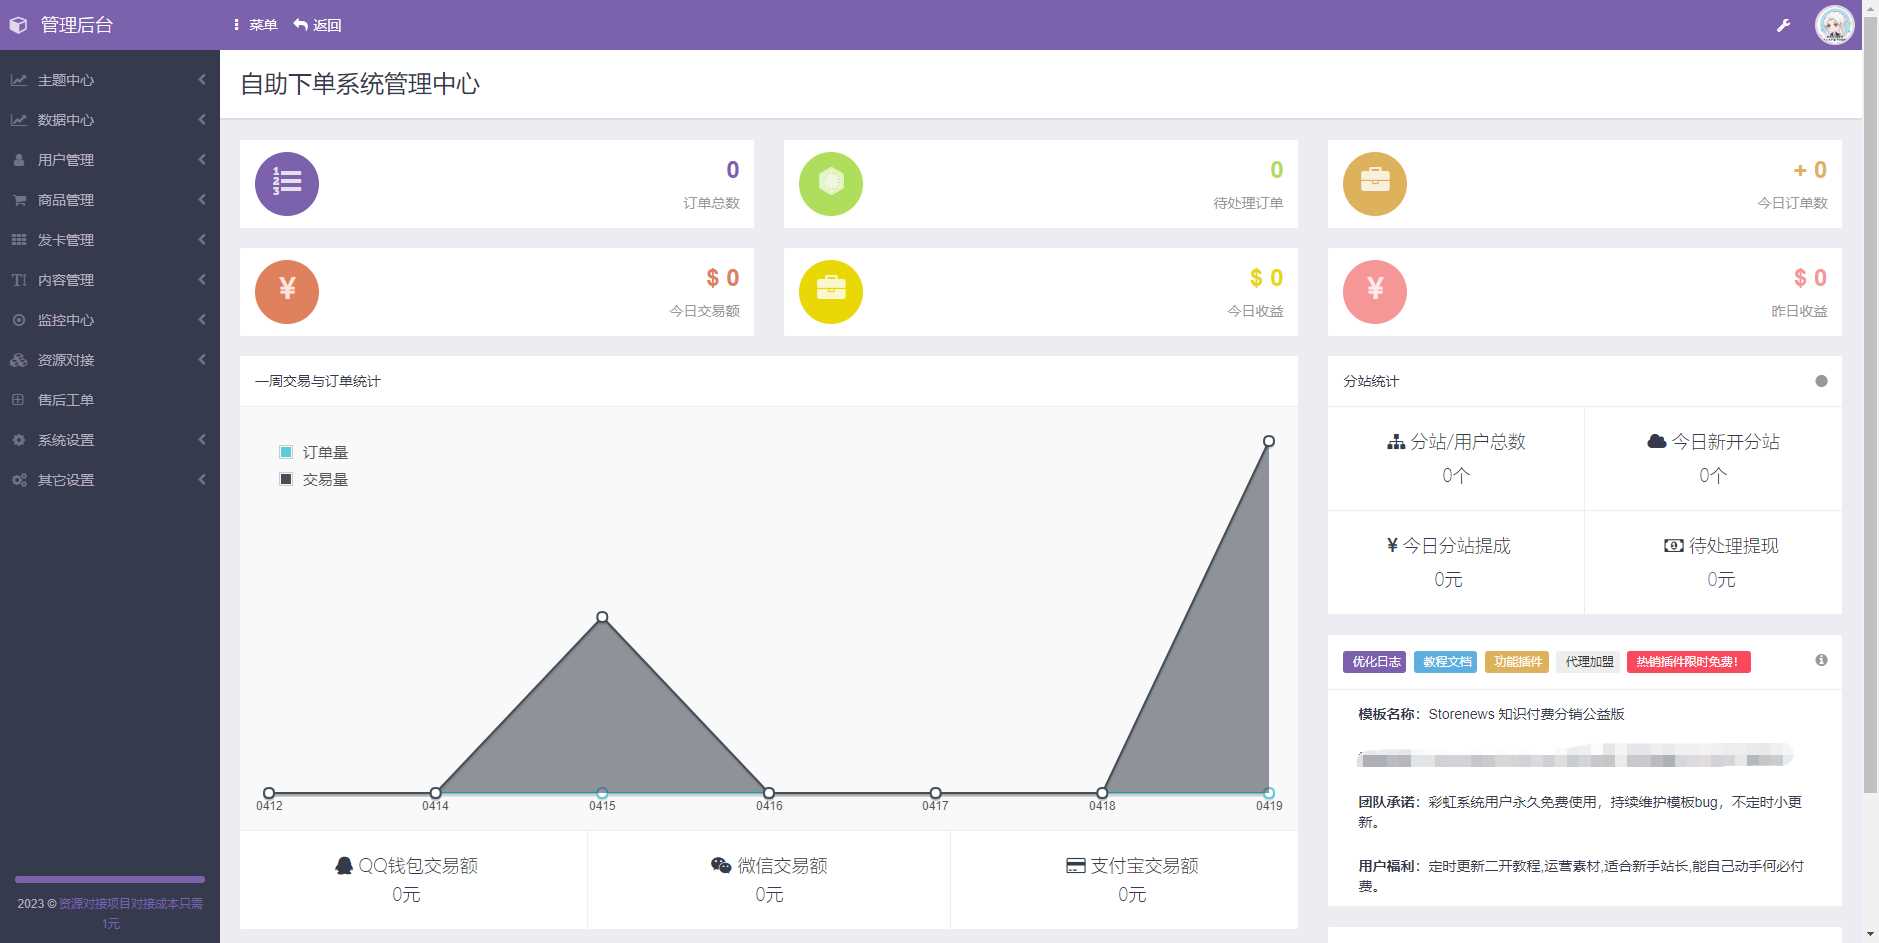
Task: Open the wrench settings icon in top bar
Action: point(1784,24)
